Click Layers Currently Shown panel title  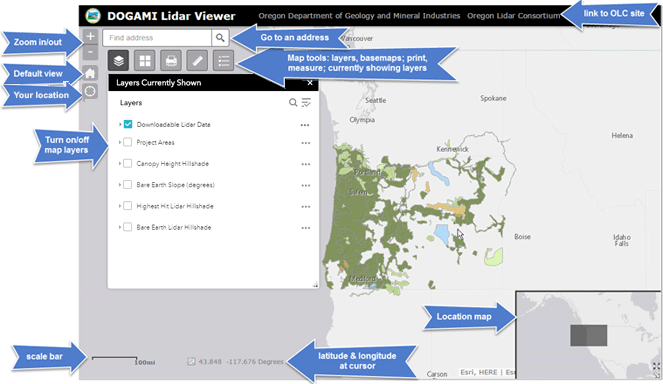[159, 83]
